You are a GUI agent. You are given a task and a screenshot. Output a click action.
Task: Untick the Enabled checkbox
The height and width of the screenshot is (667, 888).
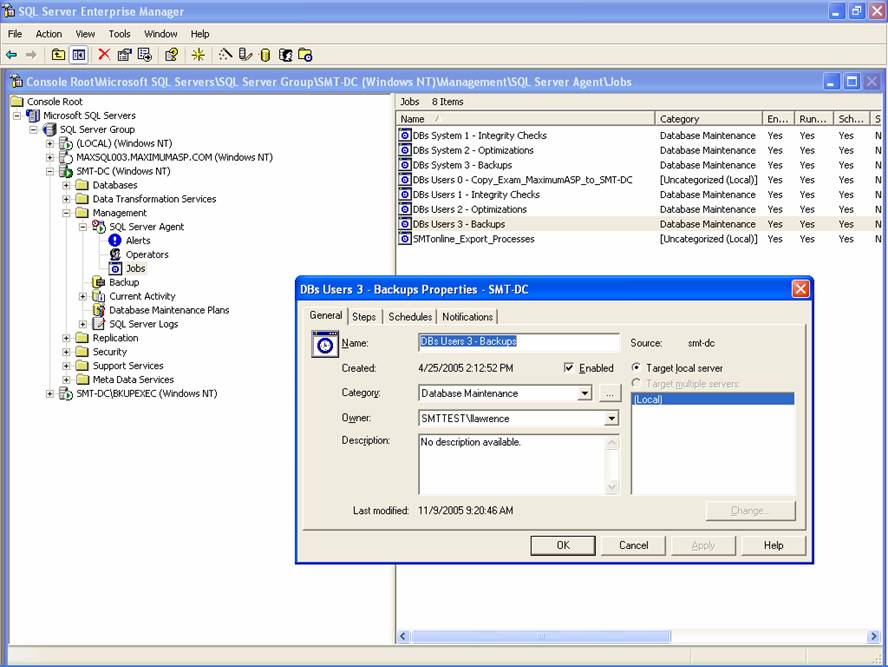pos(569,368)
